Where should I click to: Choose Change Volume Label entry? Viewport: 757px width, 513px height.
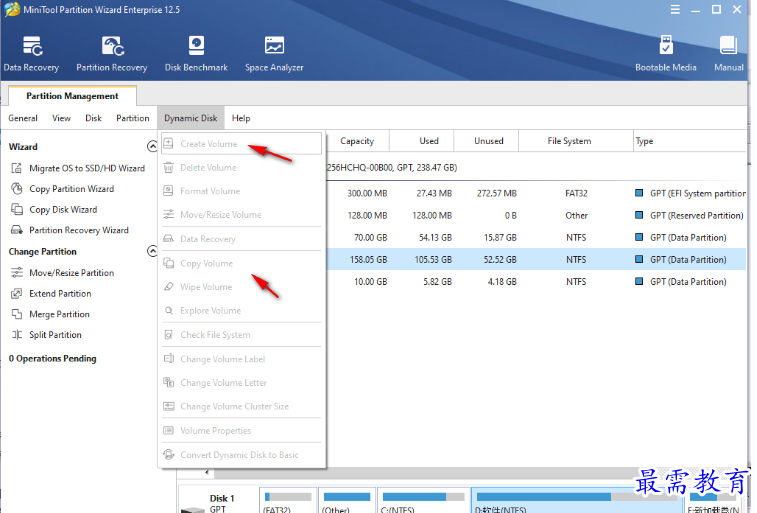pyautogui.click(x=241, y=359)
